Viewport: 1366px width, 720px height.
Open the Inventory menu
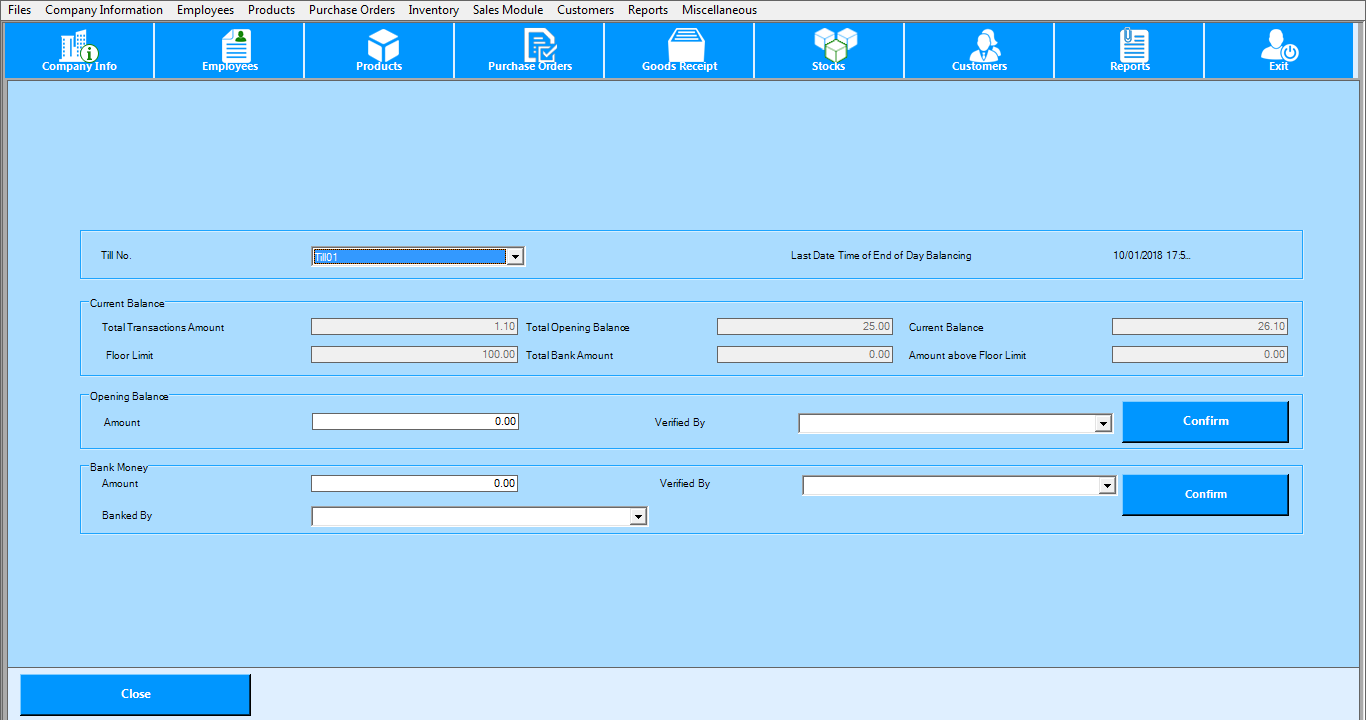point(434,10)
